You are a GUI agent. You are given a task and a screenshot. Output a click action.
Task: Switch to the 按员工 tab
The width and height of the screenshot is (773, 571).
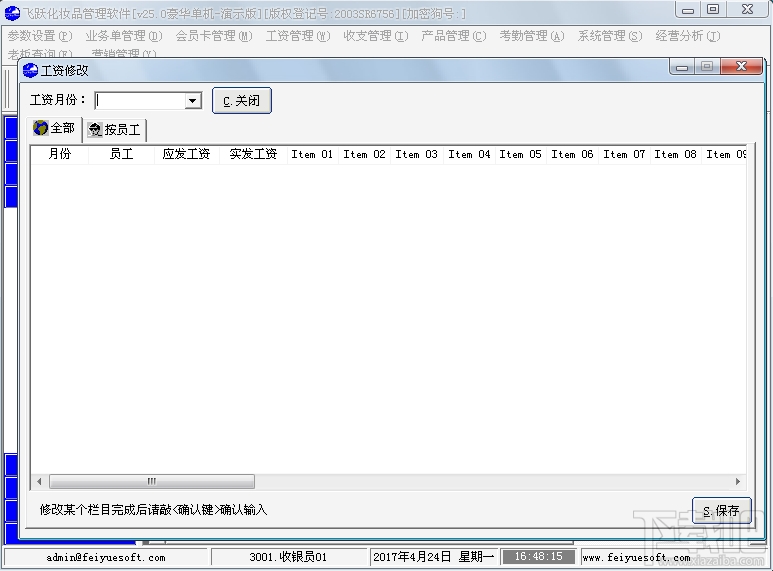114,130
